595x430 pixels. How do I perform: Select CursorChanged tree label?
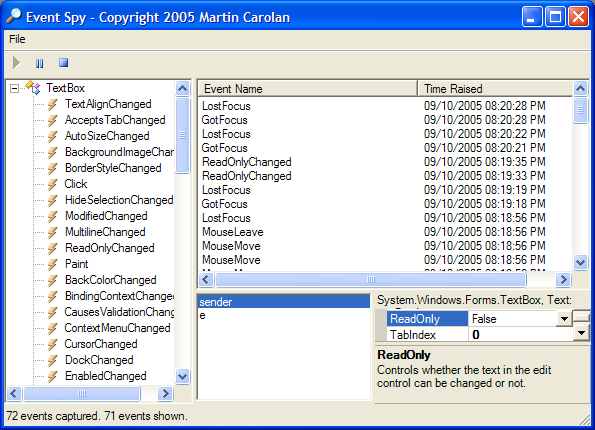(x=101, y=344)
